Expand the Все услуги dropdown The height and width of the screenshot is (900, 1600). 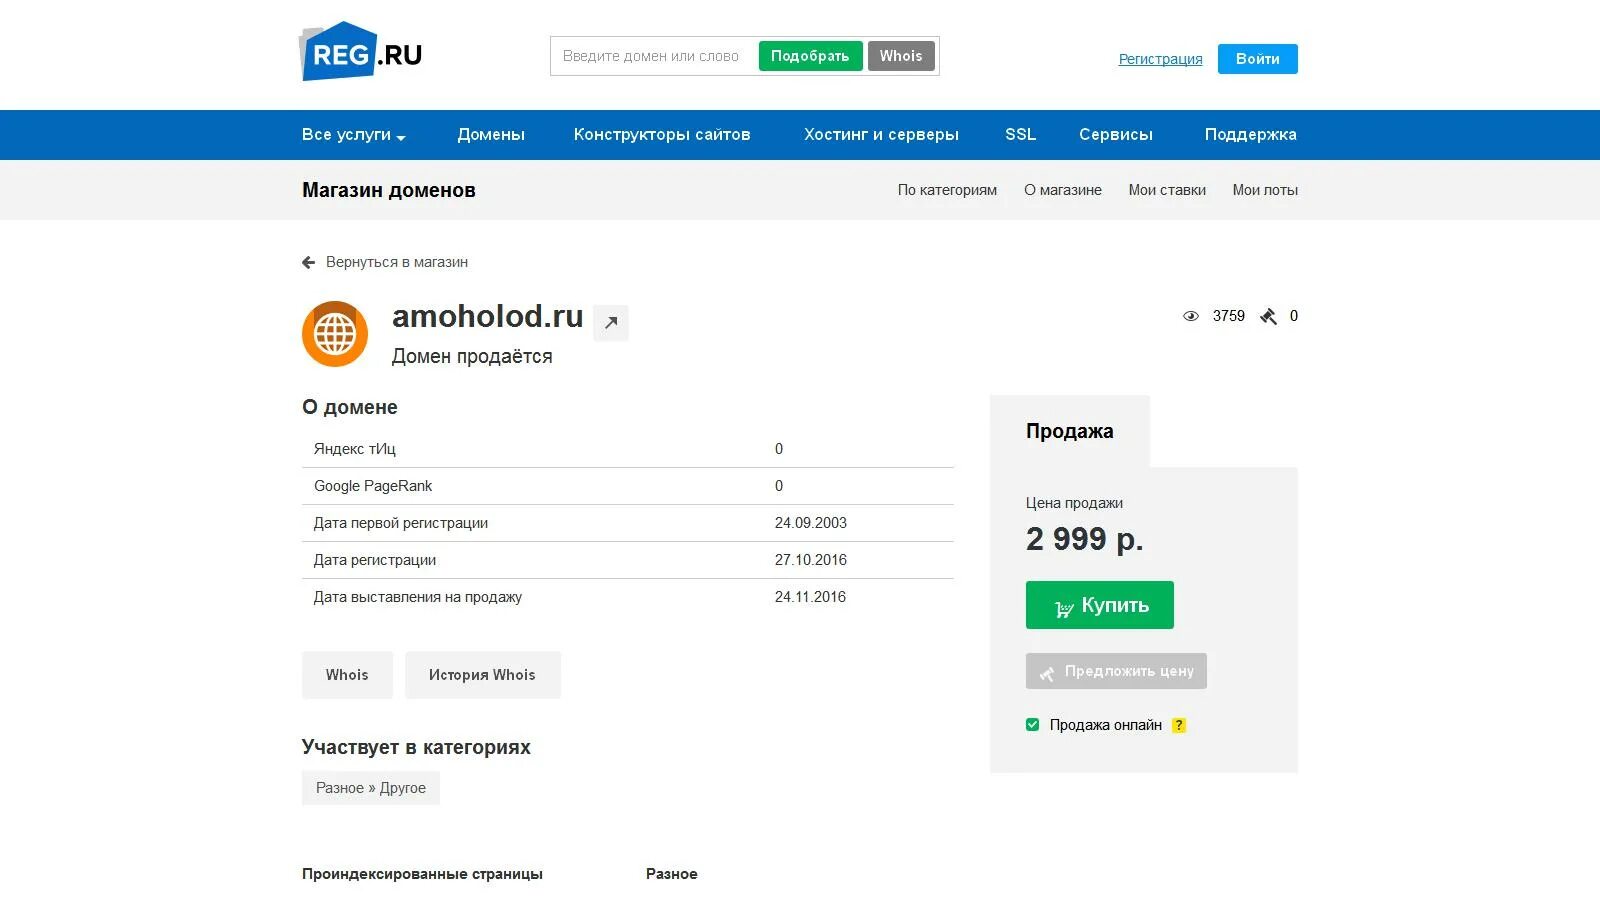point(354,135)
